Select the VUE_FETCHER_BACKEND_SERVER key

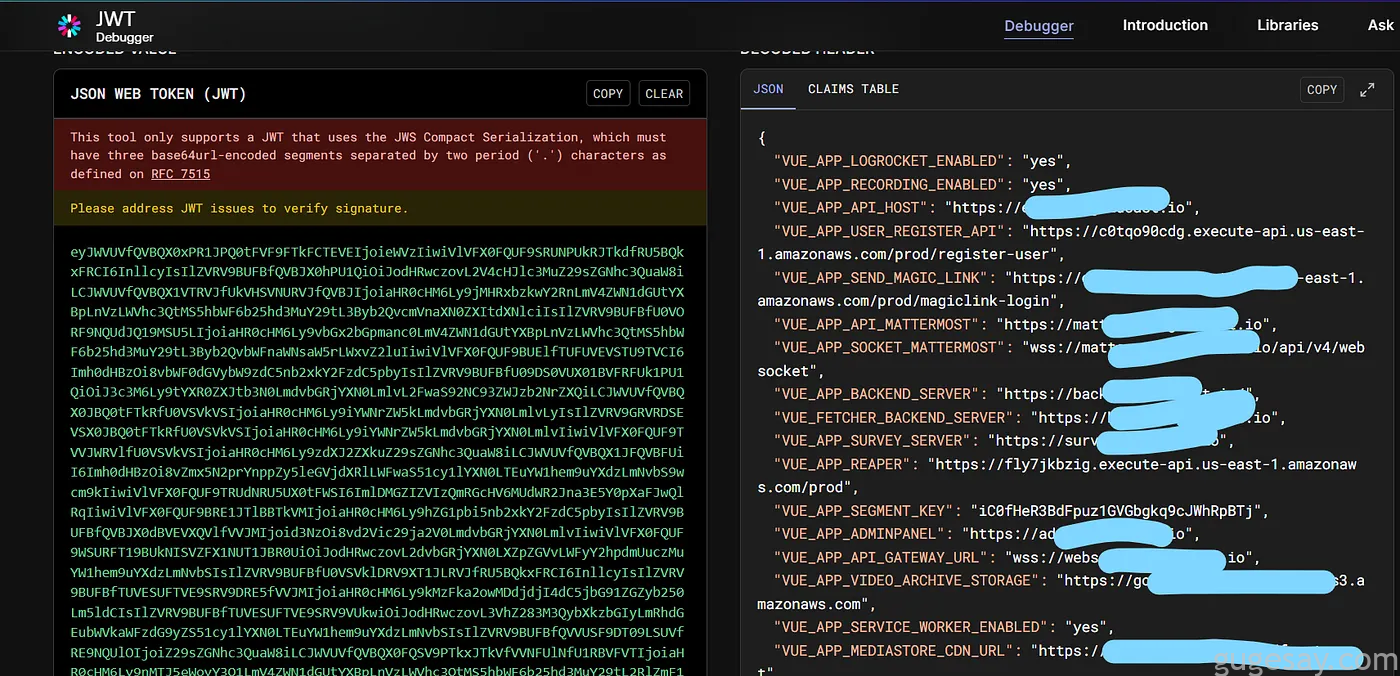coord(893,417)
